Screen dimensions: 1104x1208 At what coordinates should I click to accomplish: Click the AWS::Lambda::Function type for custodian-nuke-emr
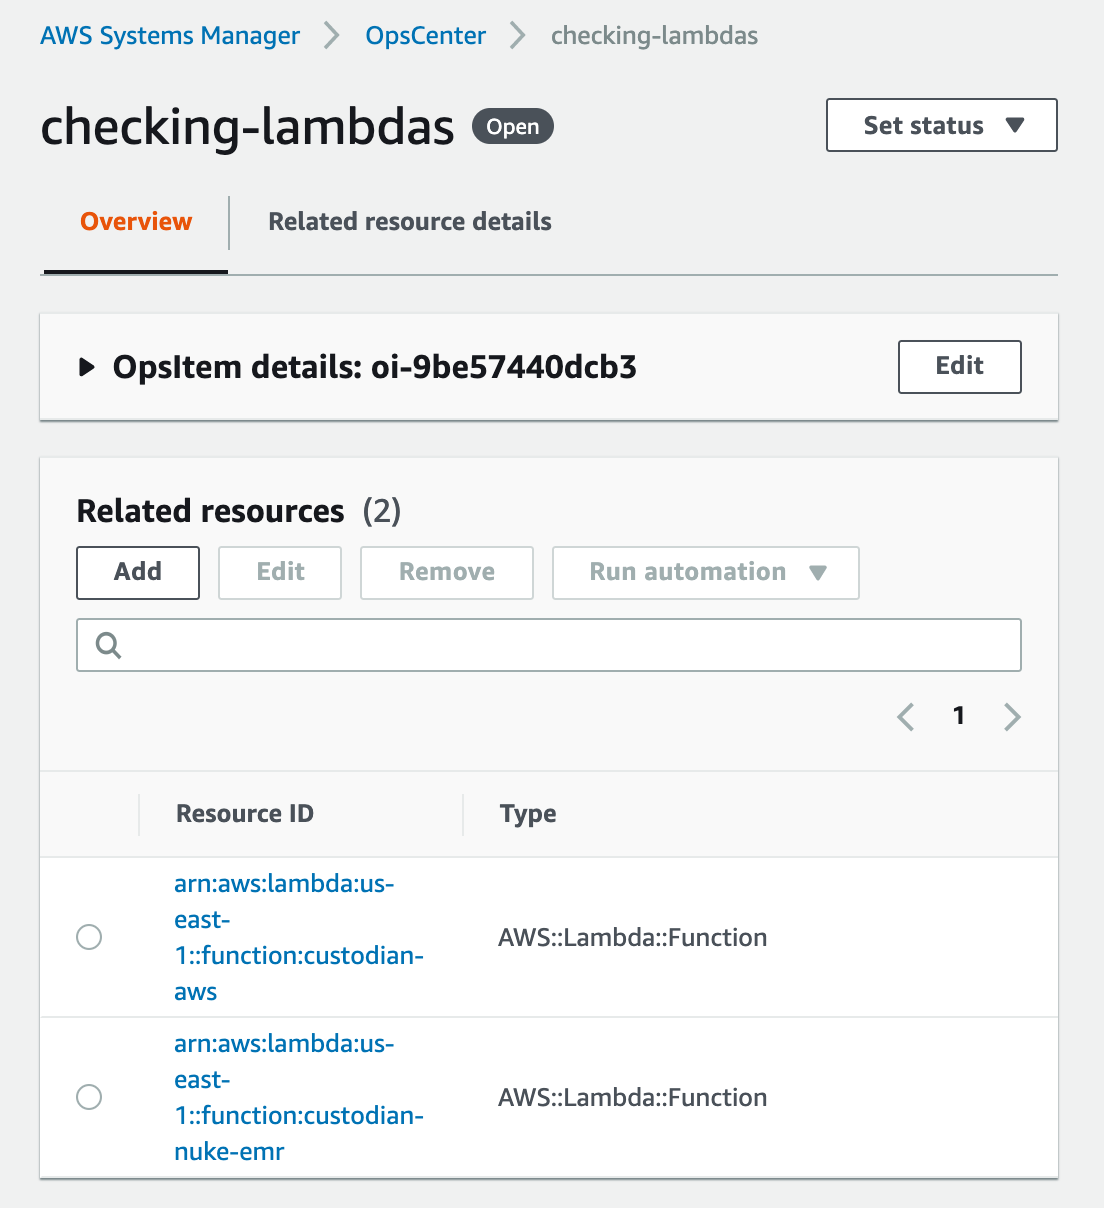(x=633, y=1097)
